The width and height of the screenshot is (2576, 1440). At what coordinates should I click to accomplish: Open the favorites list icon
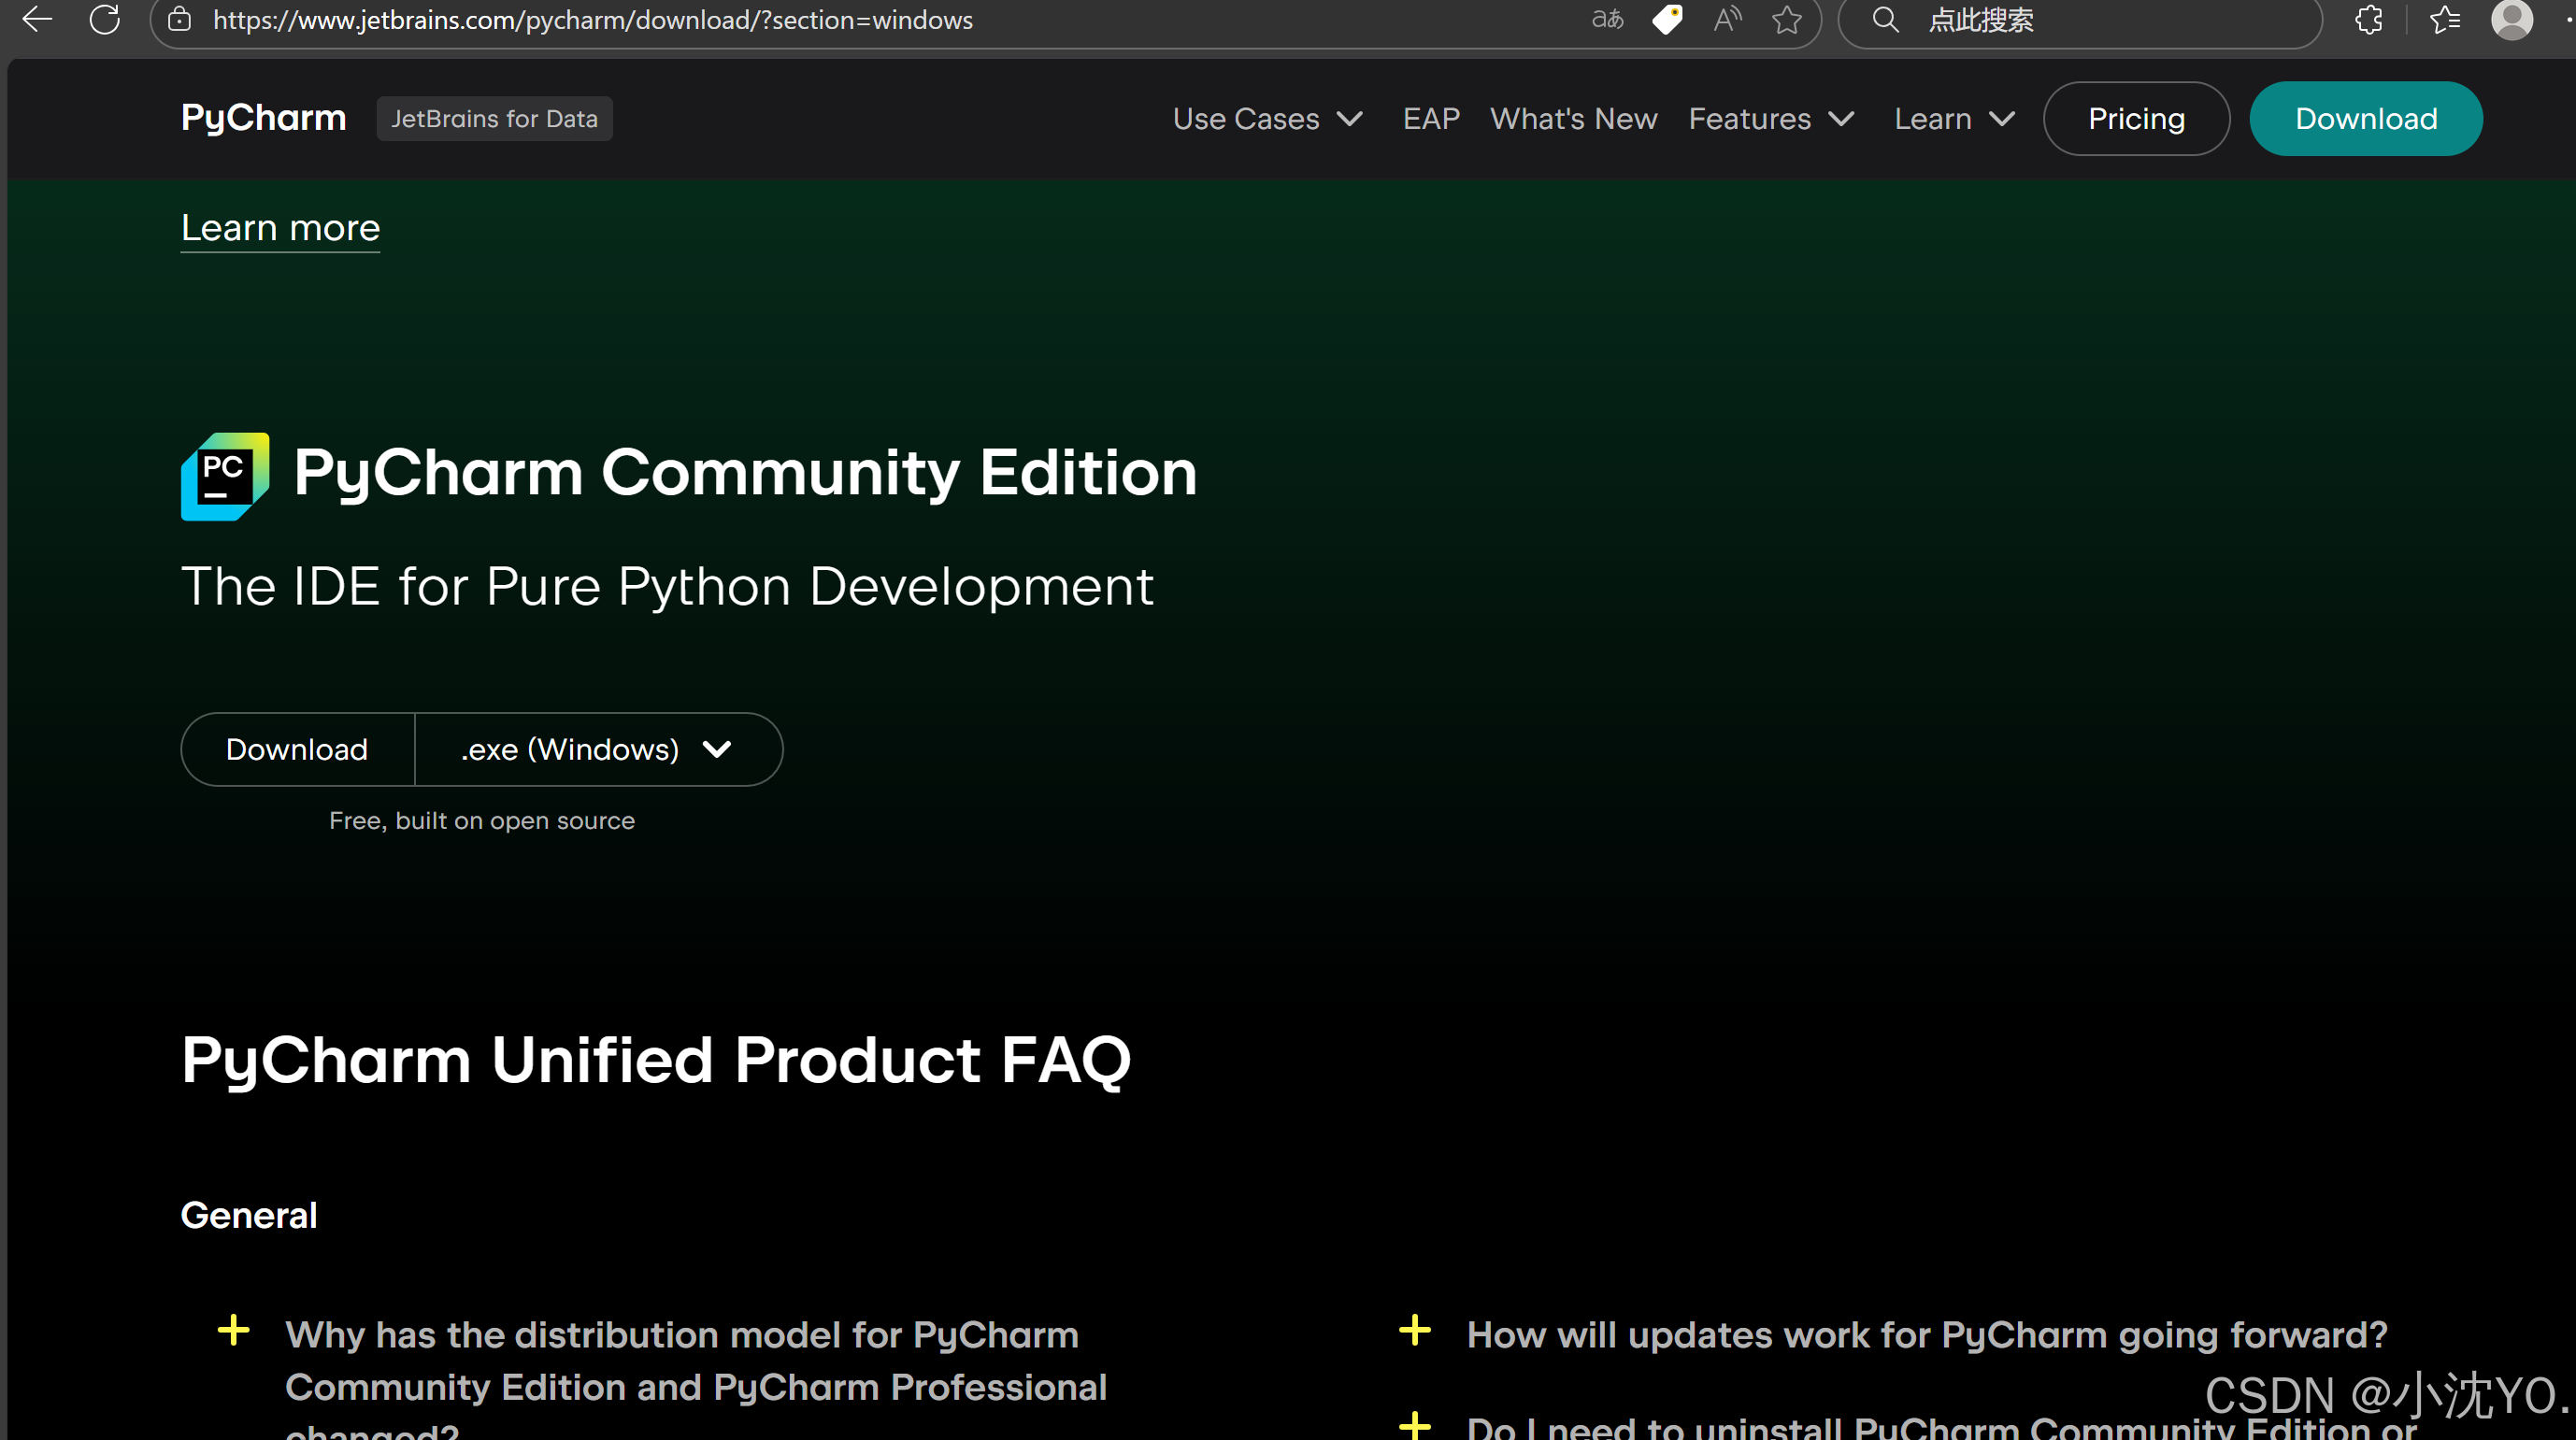tap(2445, 19)
